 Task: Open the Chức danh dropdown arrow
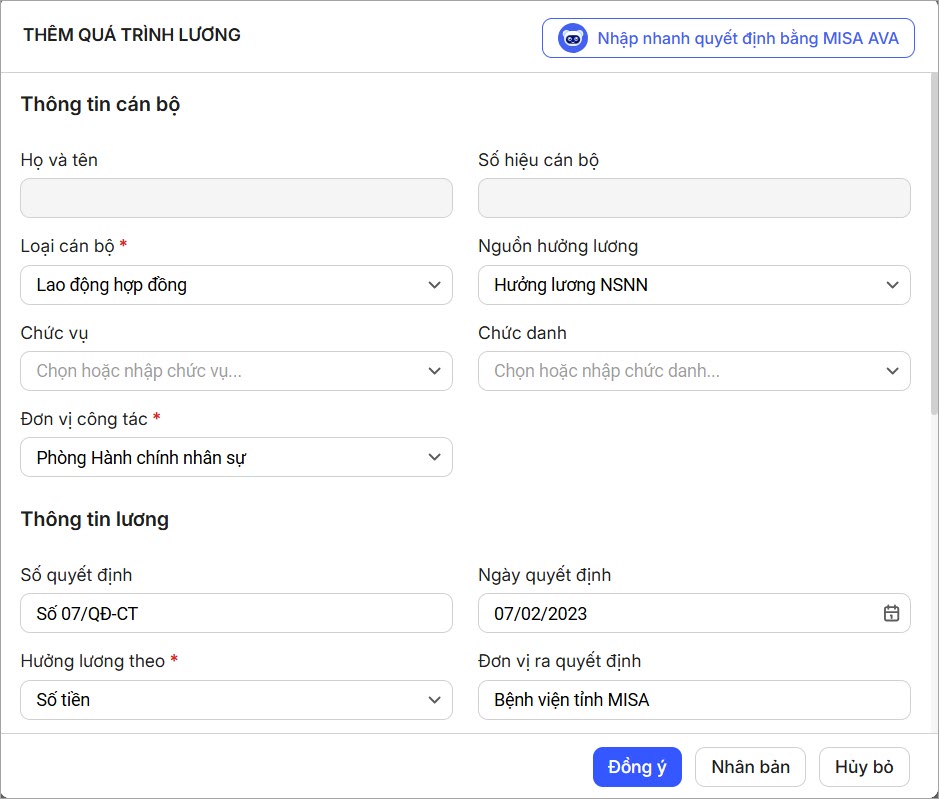pyautogui.click(x=892, y=371)
